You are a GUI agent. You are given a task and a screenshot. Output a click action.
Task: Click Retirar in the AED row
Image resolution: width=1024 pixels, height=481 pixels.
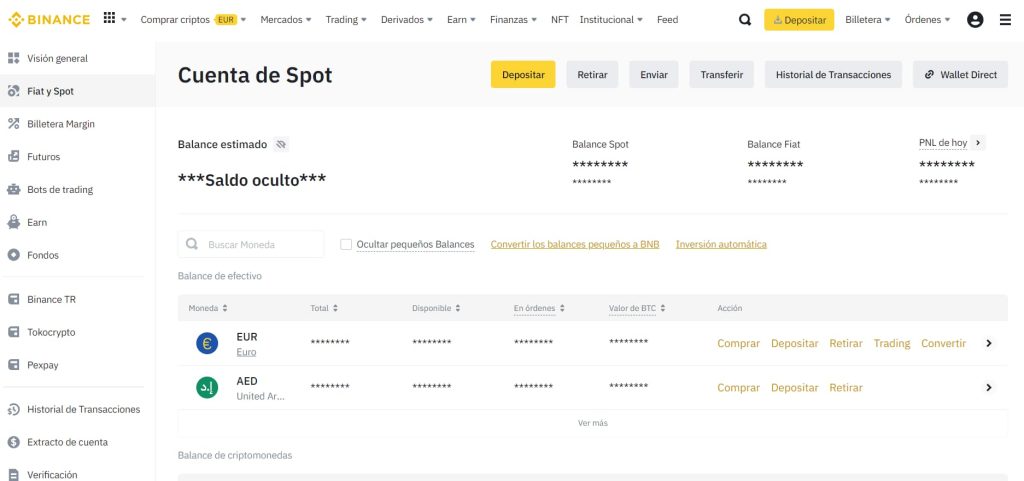[x=846, y=388]
